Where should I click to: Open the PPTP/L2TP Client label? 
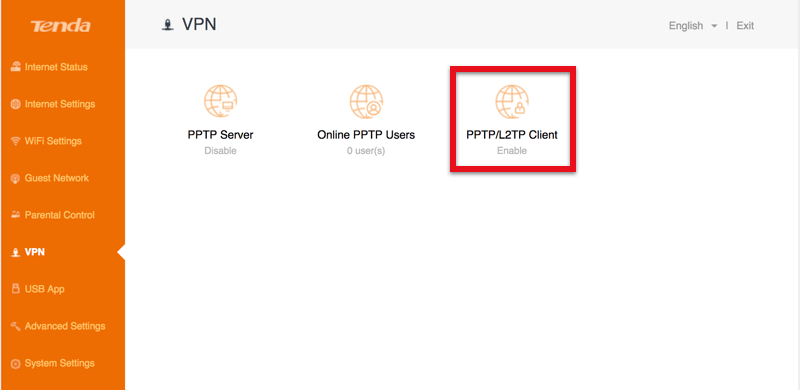512,135
